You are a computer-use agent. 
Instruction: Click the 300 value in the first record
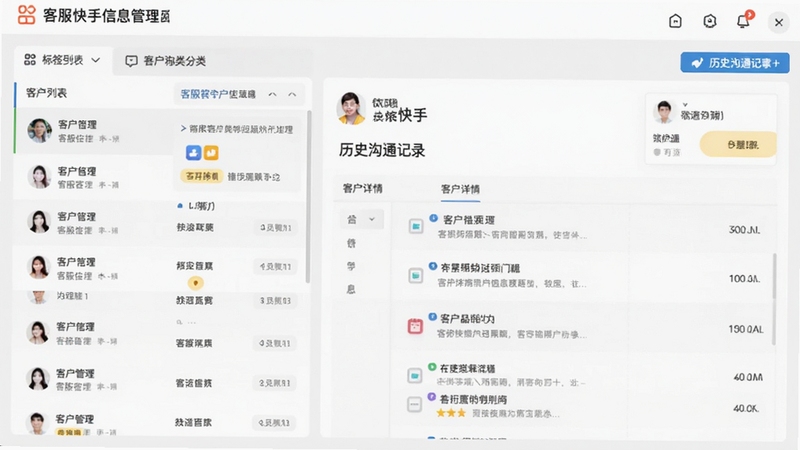(744, 230)
